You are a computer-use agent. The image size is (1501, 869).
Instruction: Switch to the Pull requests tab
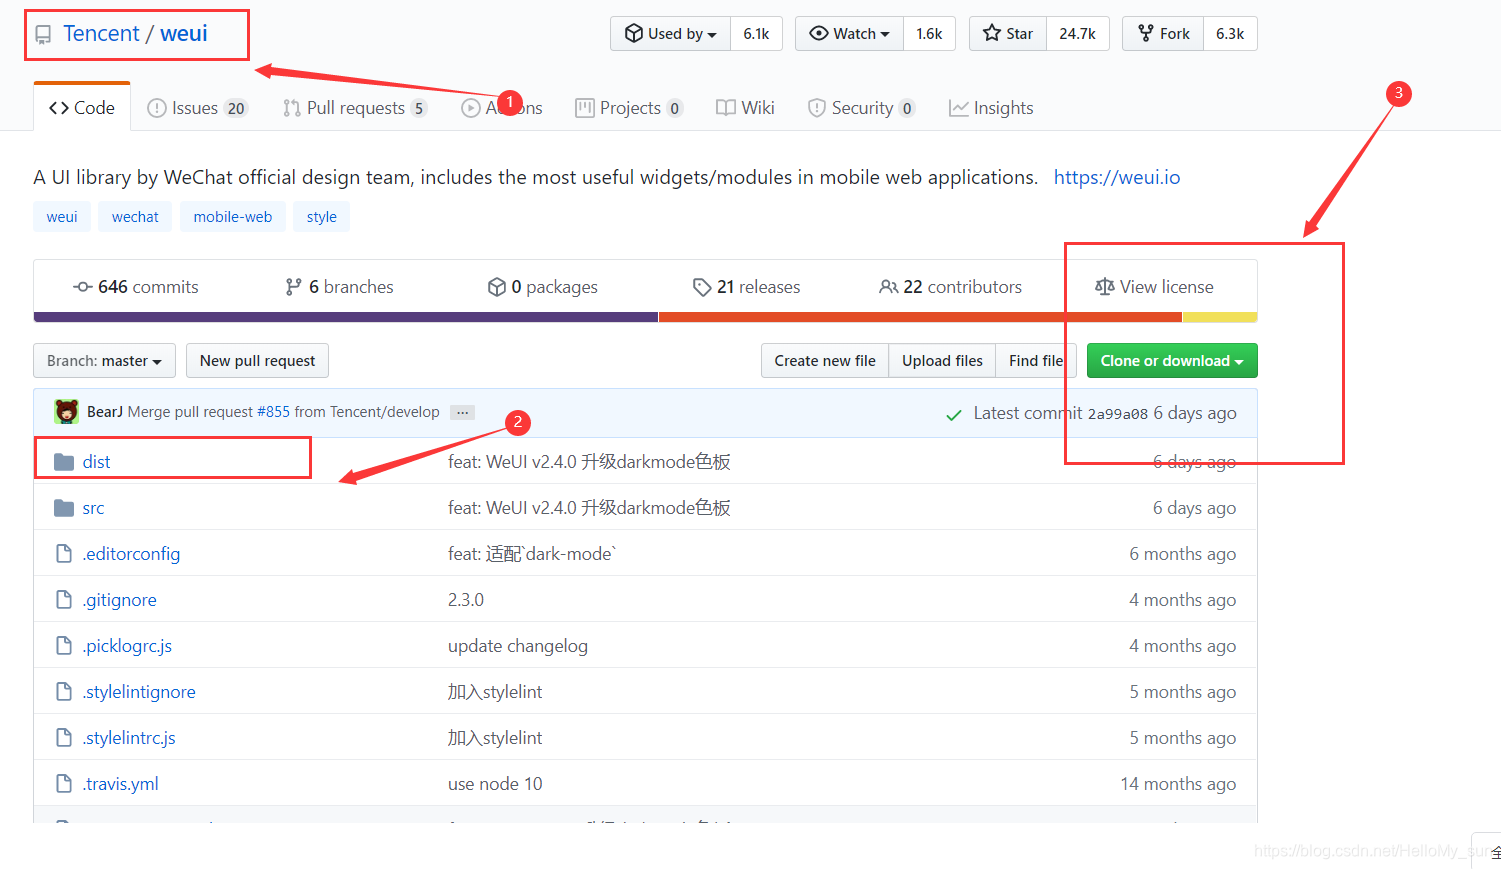pos(355,107)
